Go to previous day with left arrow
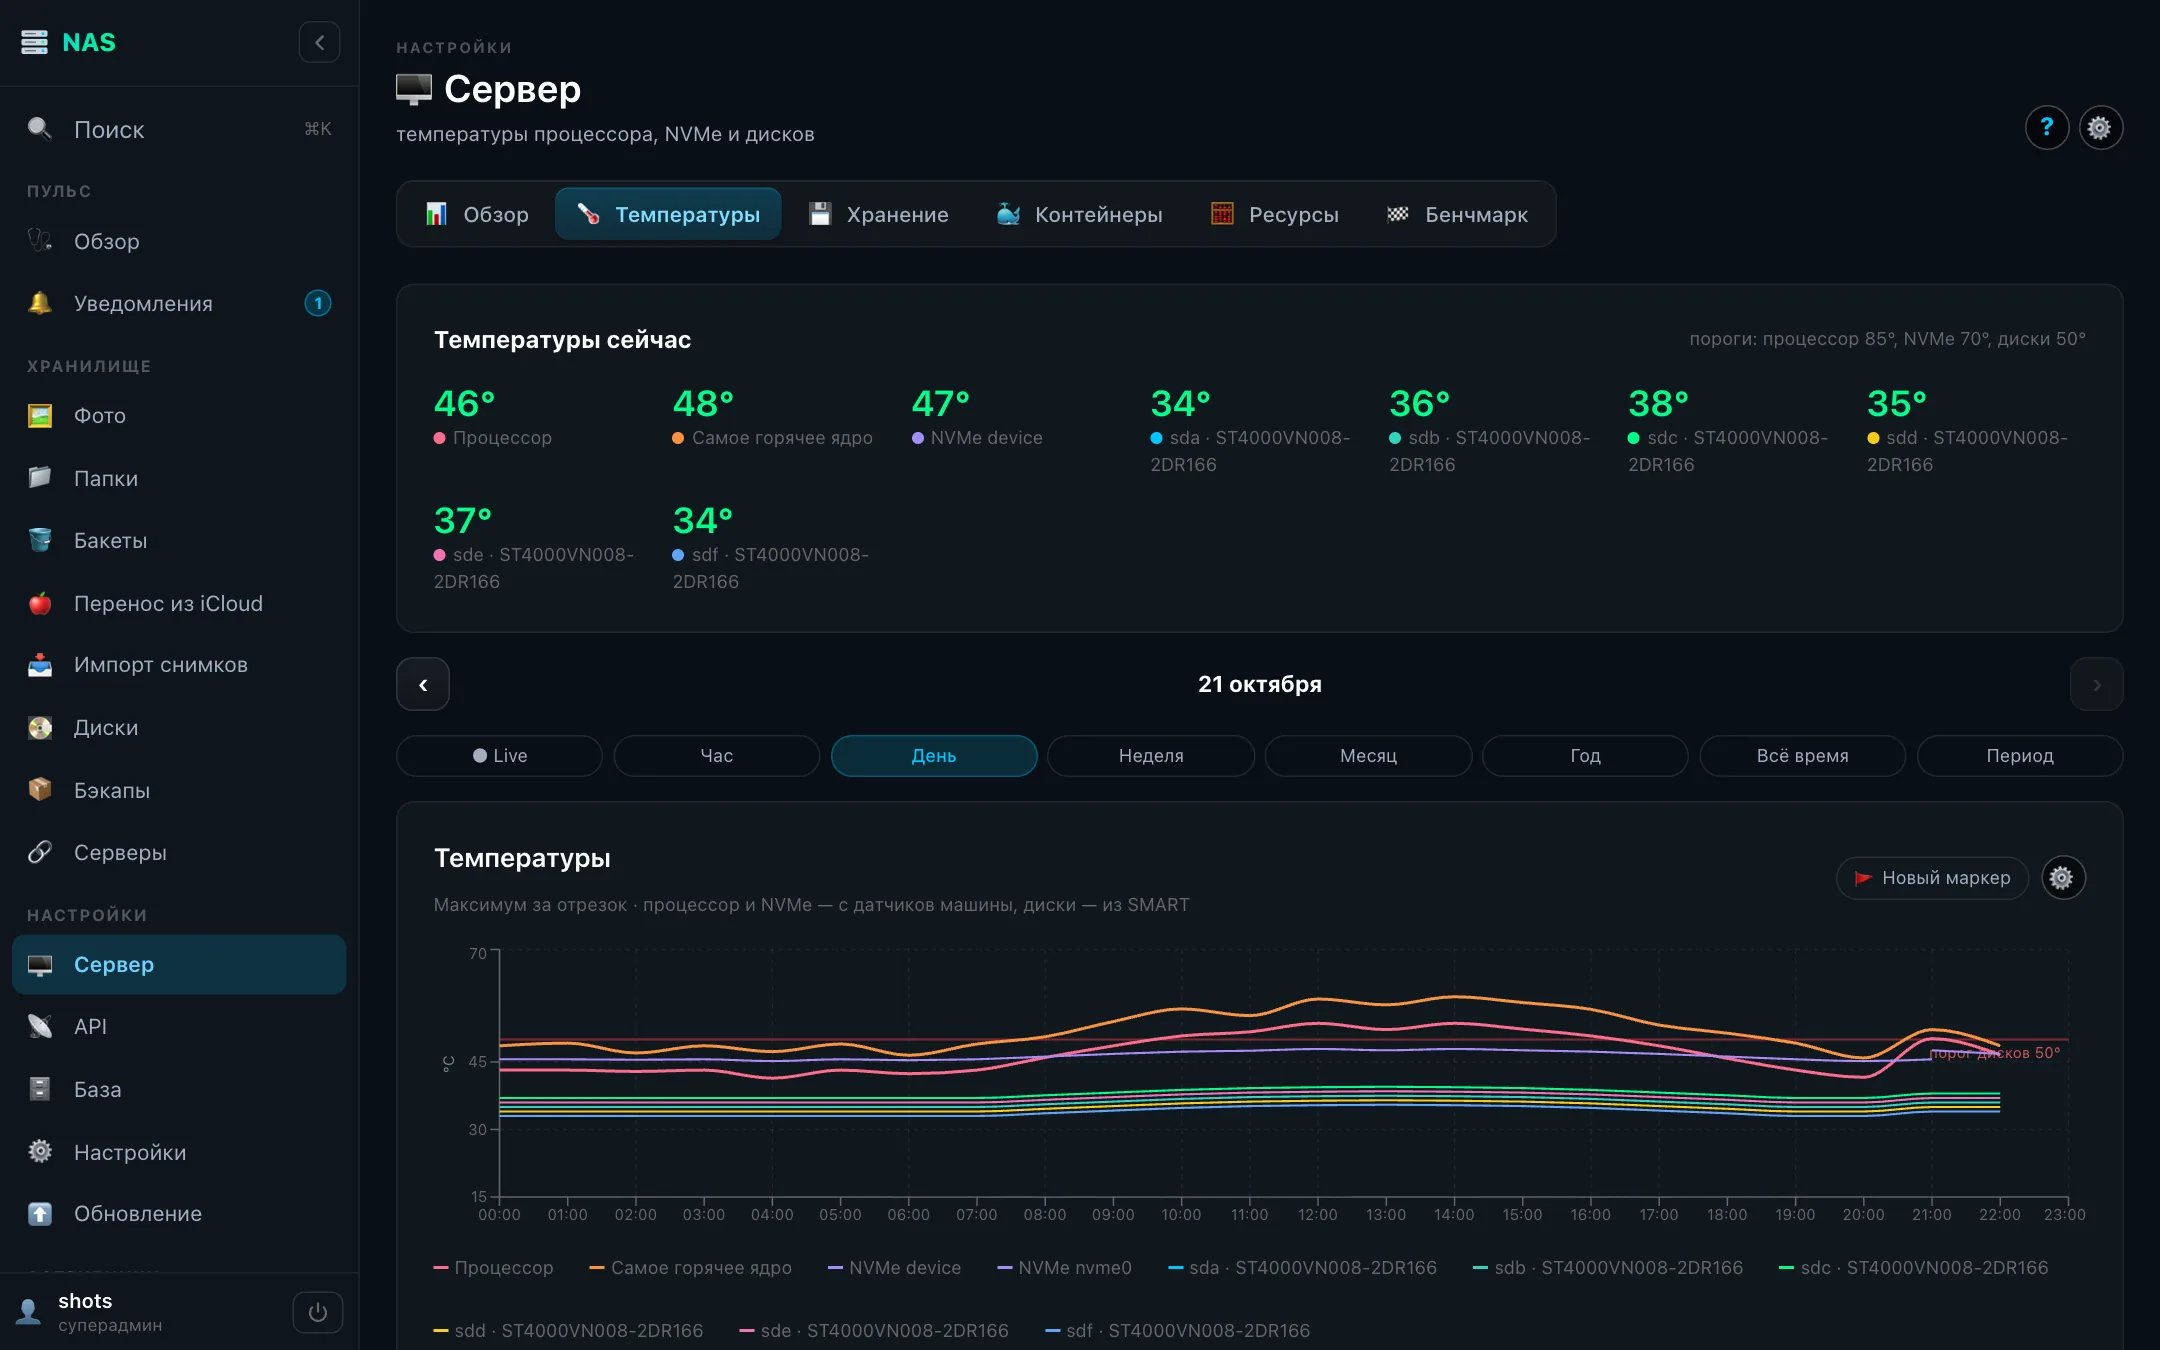 click(x=423, y=684)
